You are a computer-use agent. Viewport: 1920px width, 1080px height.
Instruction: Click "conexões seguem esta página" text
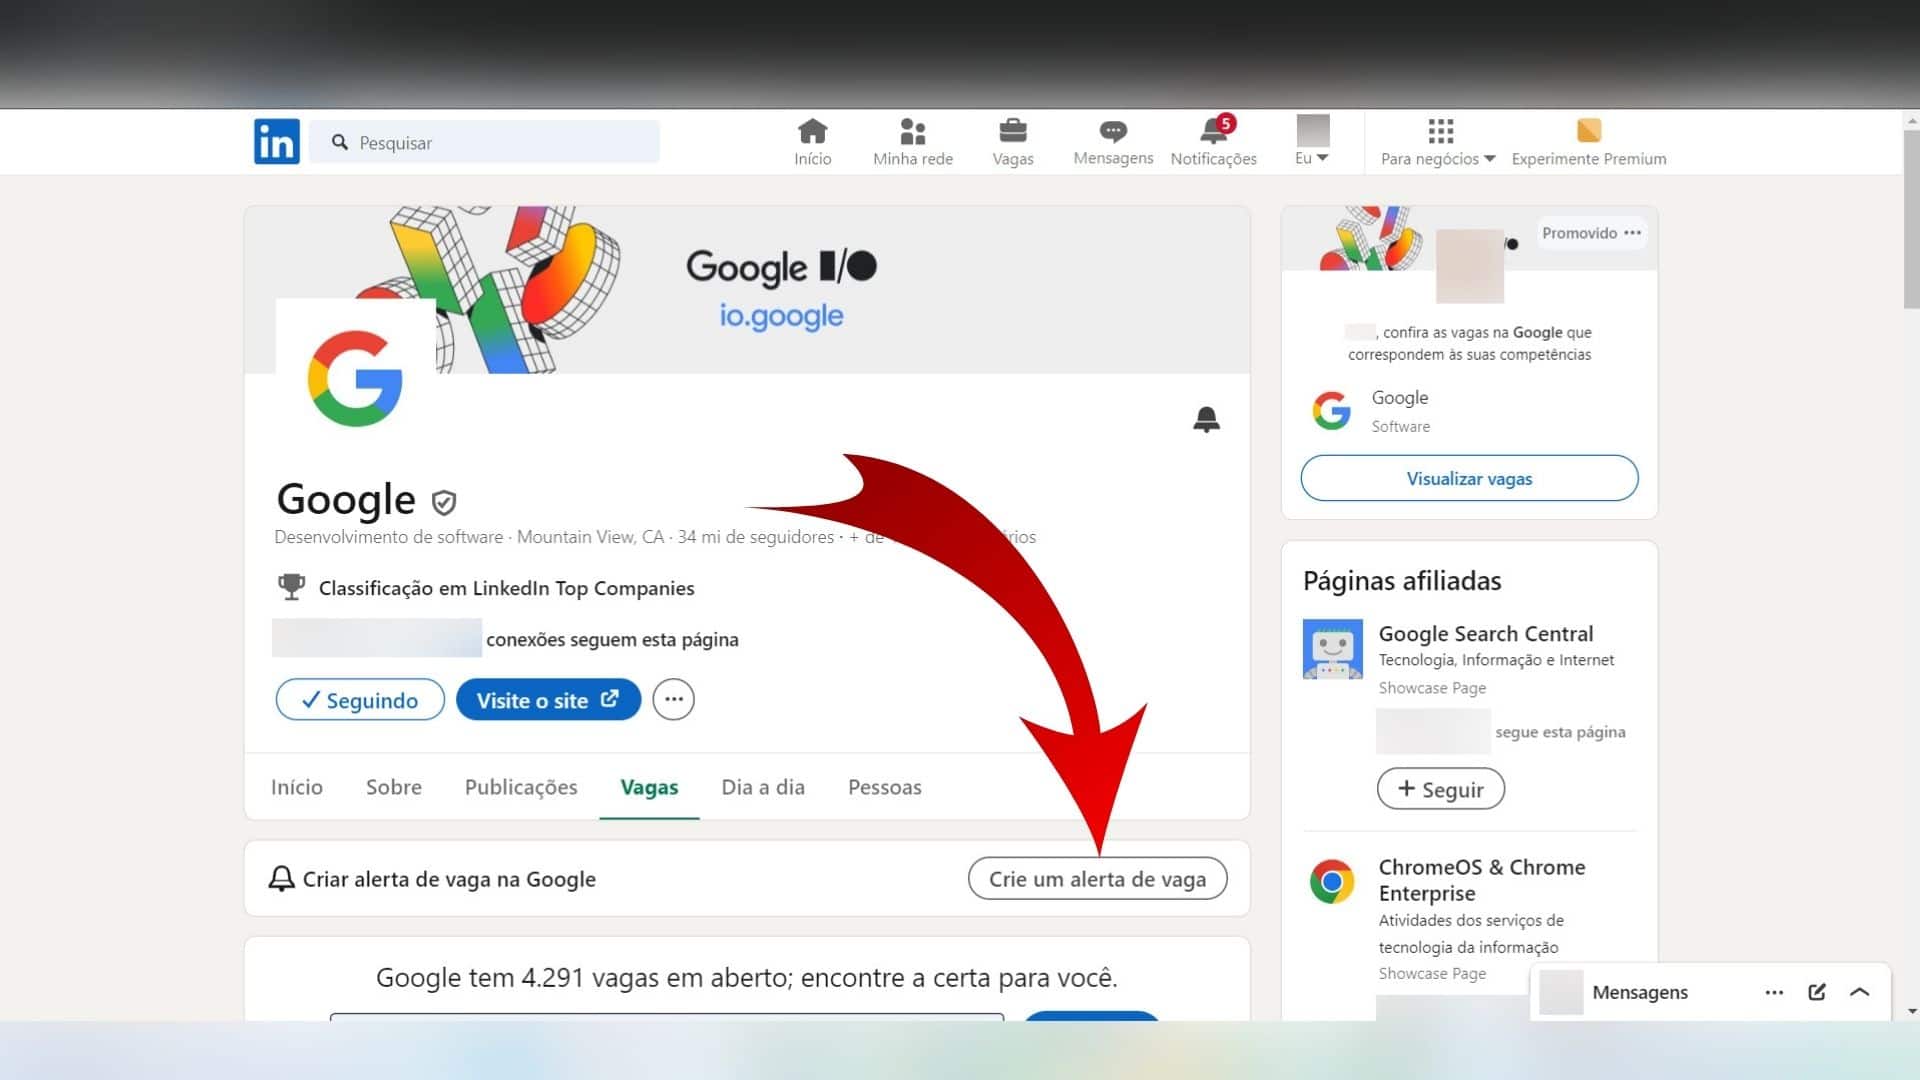(x=612, y=639)
